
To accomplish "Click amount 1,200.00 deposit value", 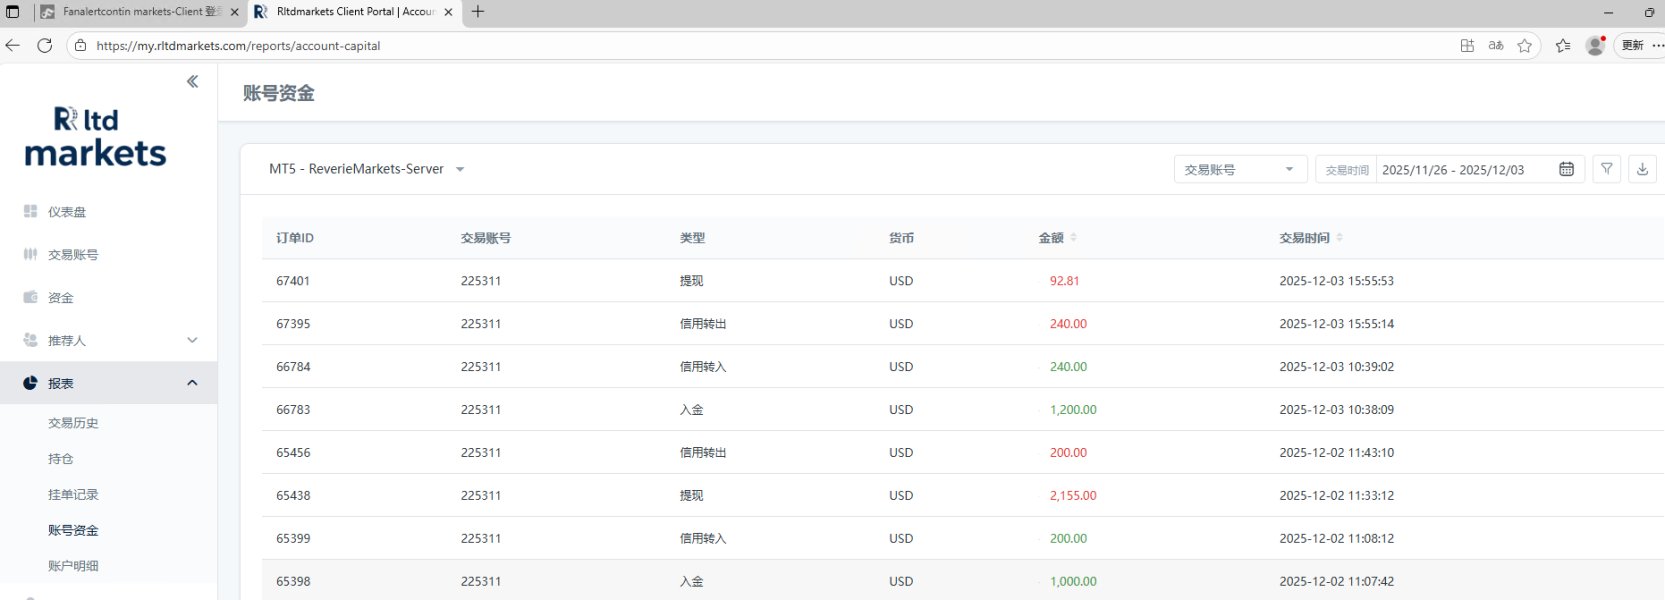I will click(1073, 410).
